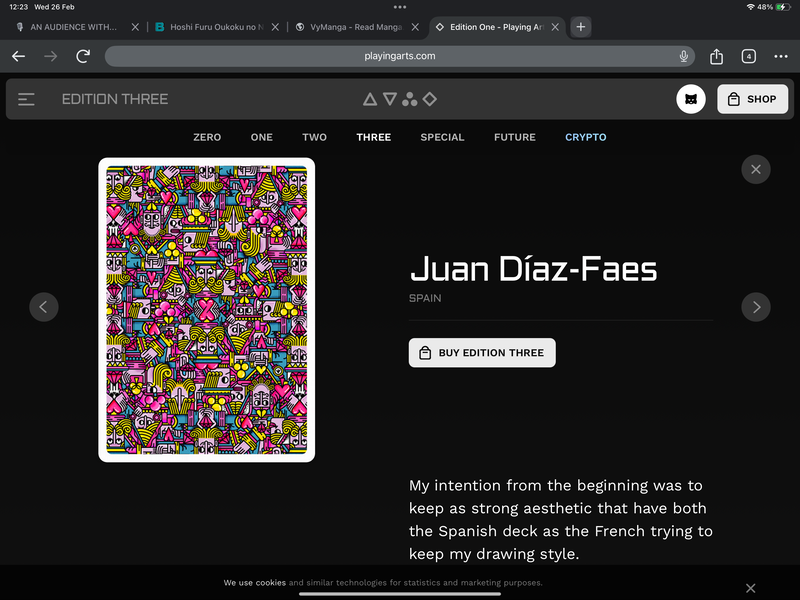Tap the microphone icon in address bar
This screenshot has height=600, width=800.
[684, 56]
